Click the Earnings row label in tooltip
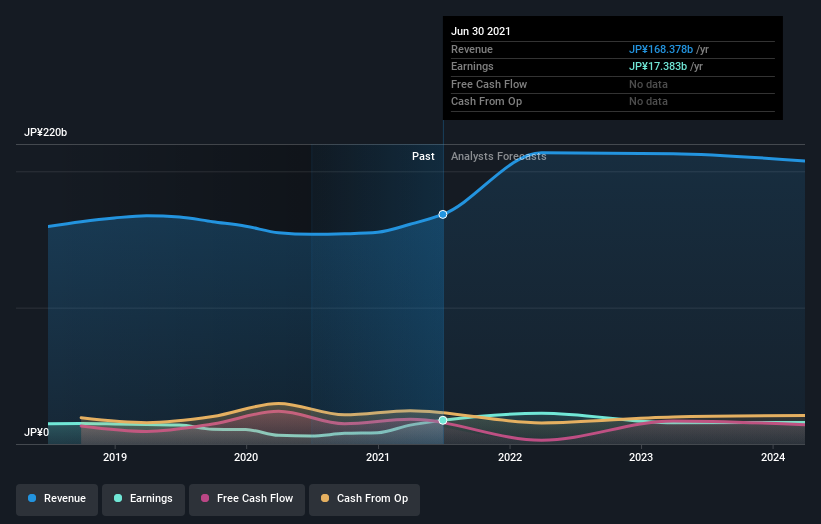Screen dimensions: 821x524 coord(472,66)
